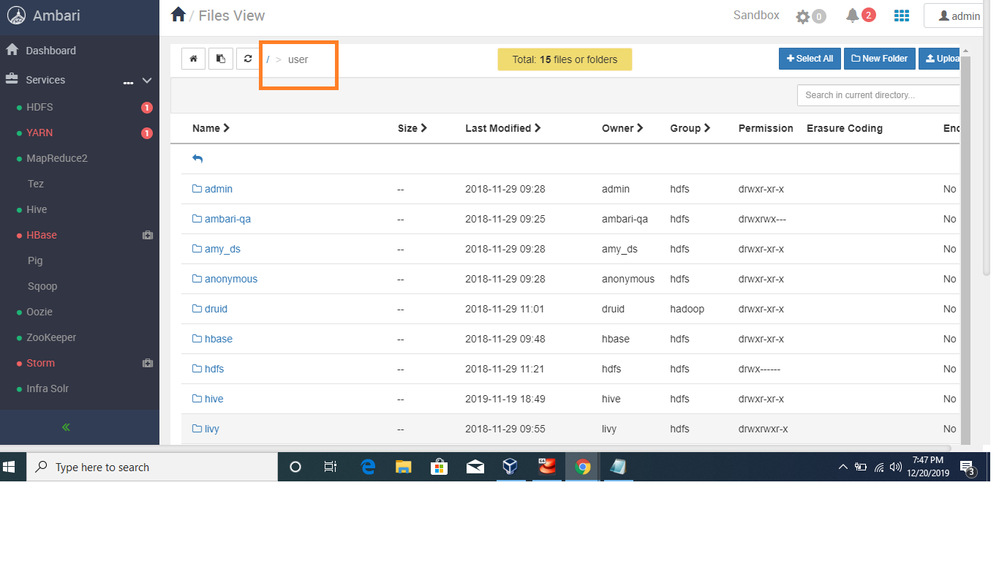Viewport: 999px width, 562px height.
Task: Open the Windows notification center icon
Action: tap(968, 468)
